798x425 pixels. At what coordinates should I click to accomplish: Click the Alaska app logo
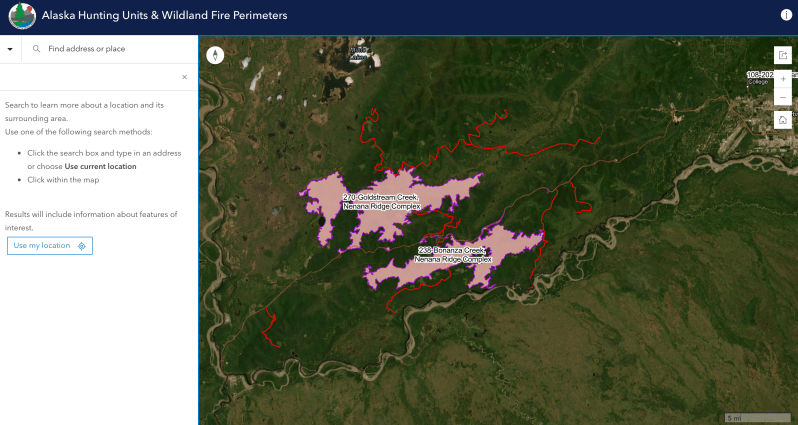tap(19, 17)
